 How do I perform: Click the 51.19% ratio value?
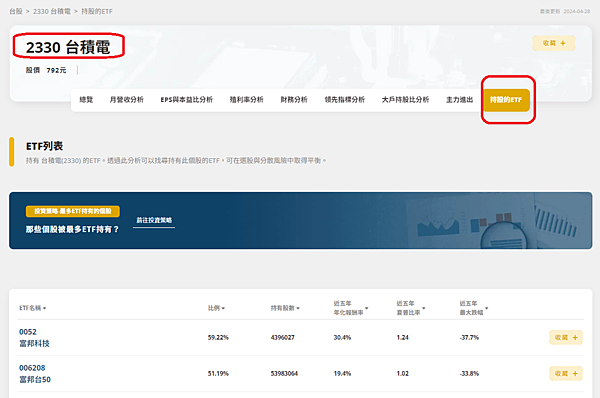click(x=218, y=374)
